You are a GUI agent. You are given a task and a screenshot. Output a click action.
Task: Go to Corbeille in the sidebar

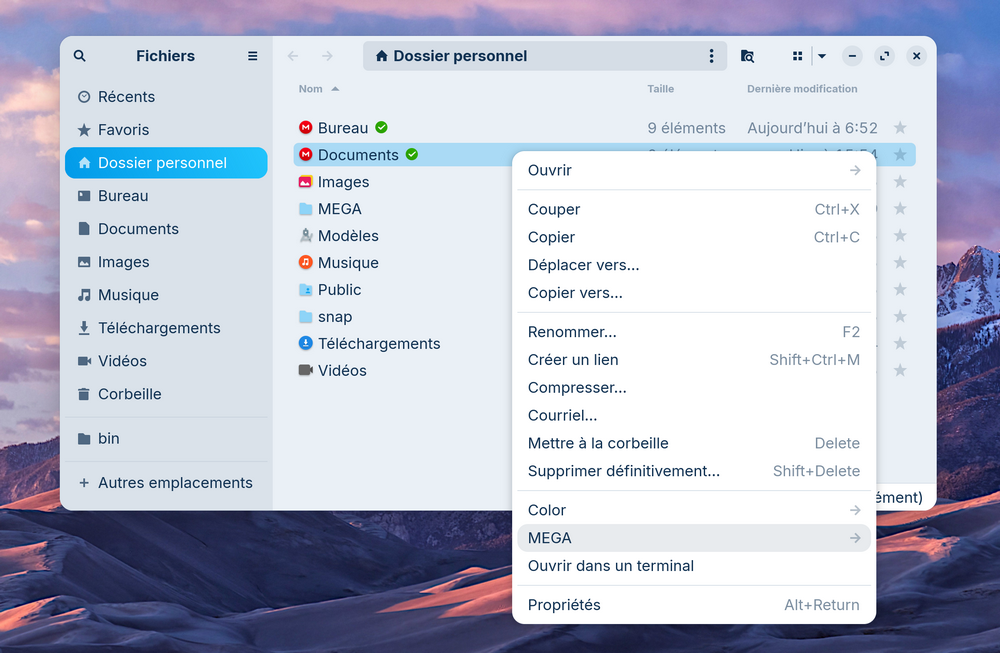(x=129, y=394)
